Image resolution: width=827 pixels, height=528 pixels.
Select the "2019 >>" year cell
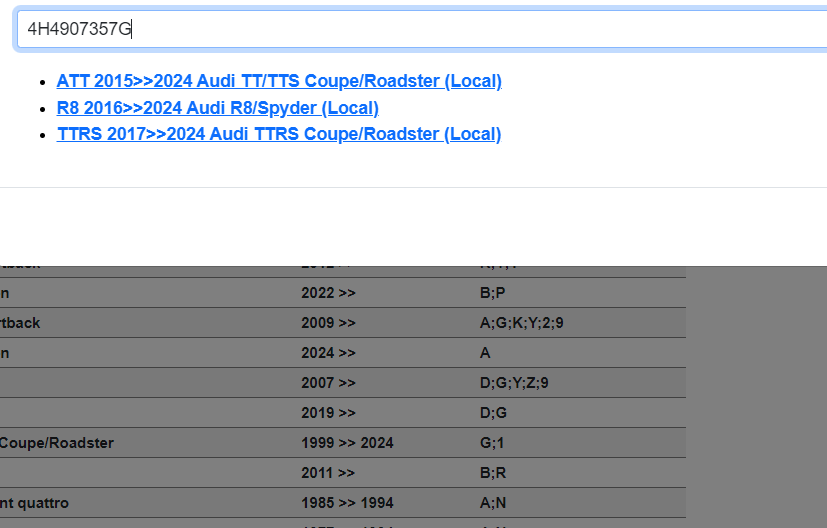(x=328, y=413)
